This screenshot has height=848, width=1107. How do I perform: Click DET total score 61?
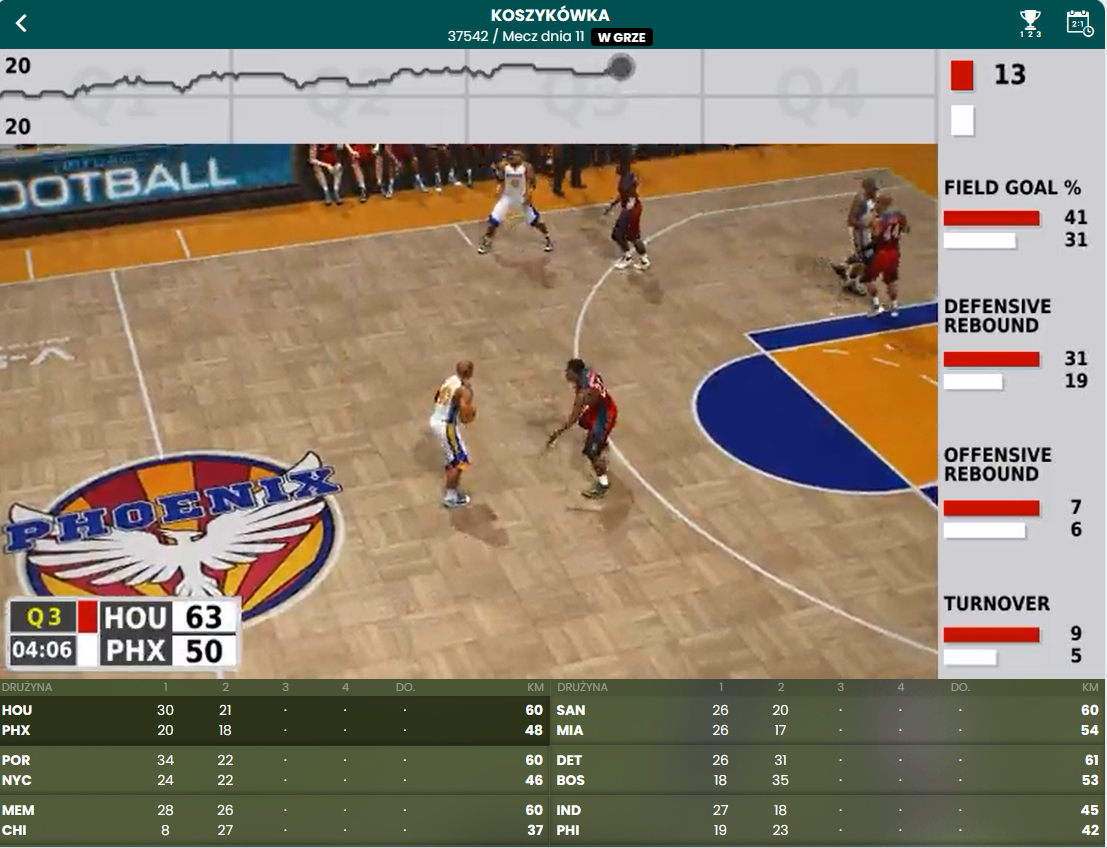[x=1091, y=760]
